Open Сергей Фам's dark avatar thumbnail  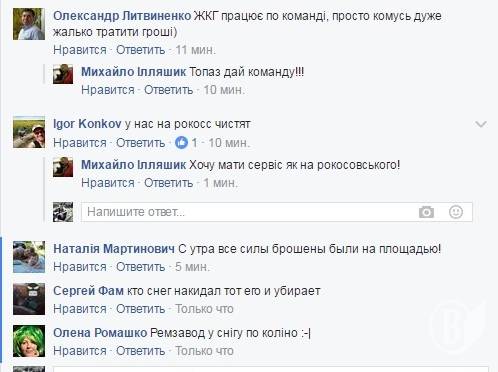[29, 299]
